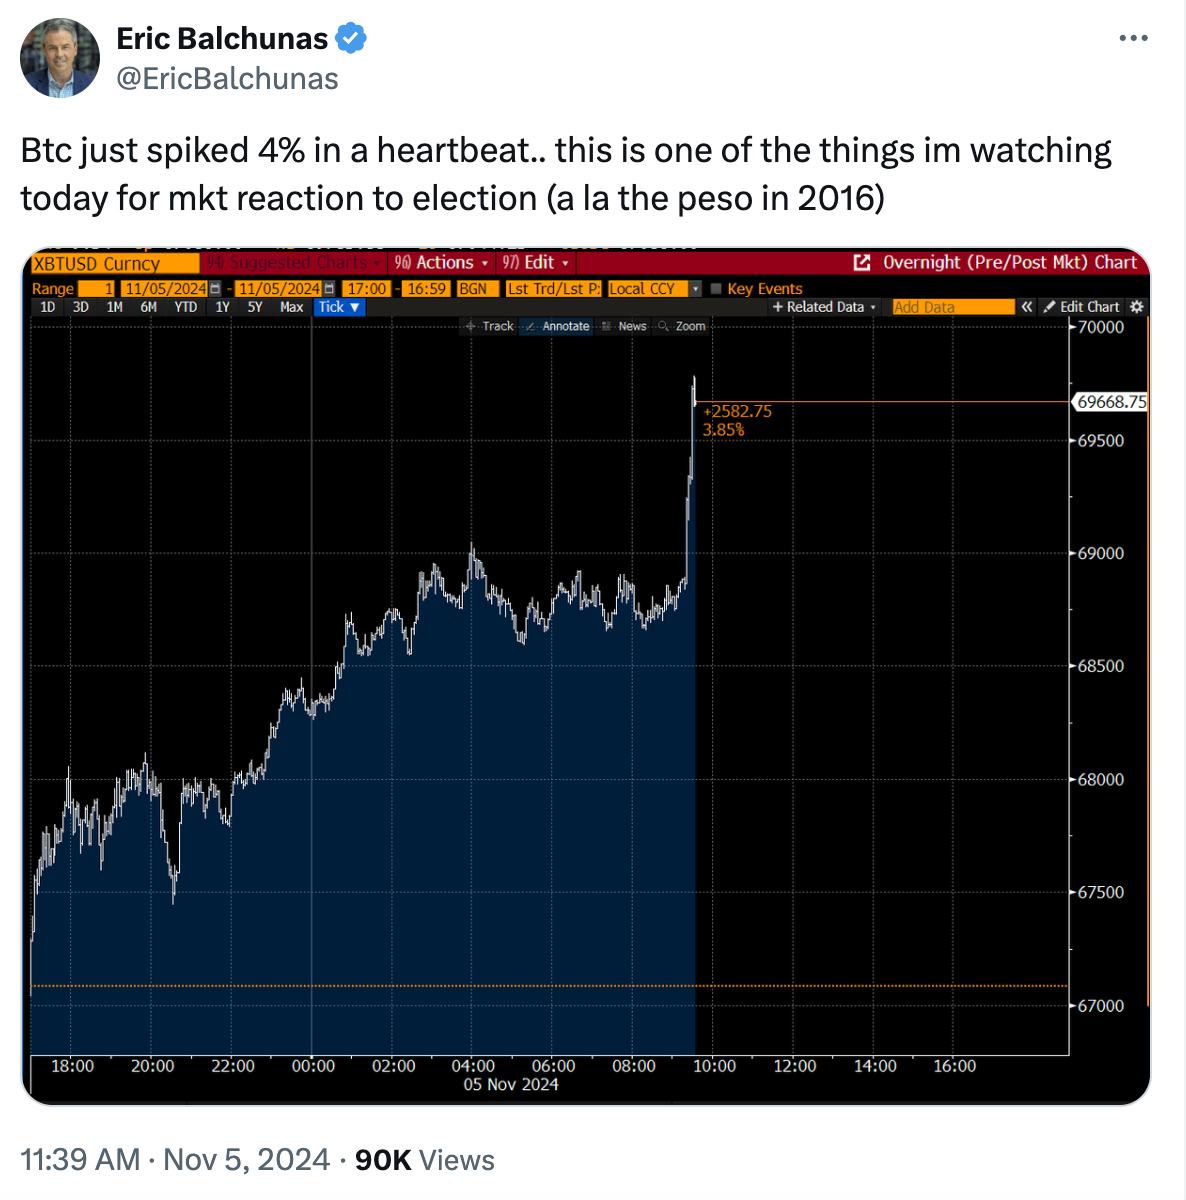This screenshot has width=1186, height=1200.
Task: Expand the Actions dropdown menu
Action: (441, 262)
